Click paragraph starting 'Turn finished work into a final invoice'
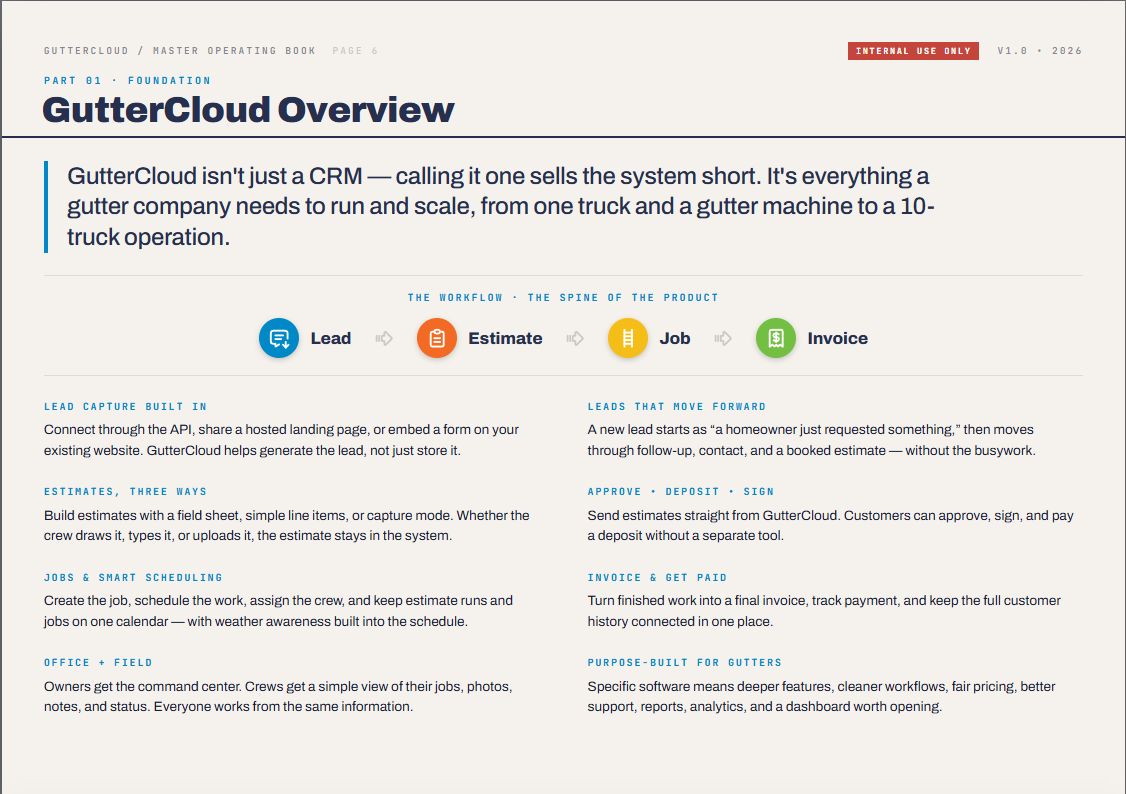Image resolution: width=1126 pixels, height=794 pixels. [x=824, y=611]
